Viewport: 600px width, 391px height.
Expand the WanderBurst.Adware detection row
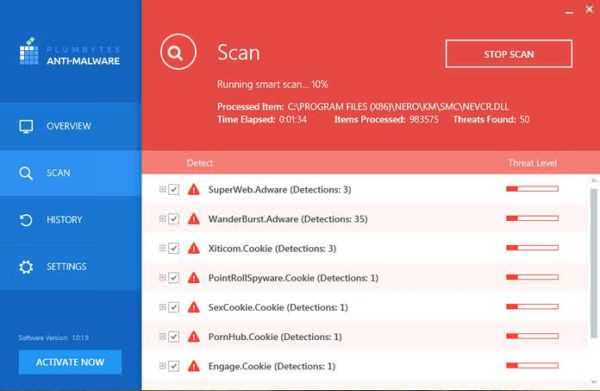pyautogui.click(x=162, y=218)
